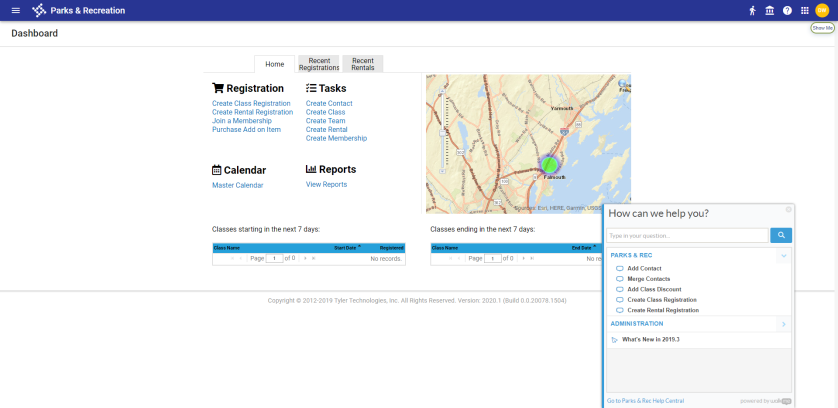Expand the Administration help section

click(x=784, y=324)
